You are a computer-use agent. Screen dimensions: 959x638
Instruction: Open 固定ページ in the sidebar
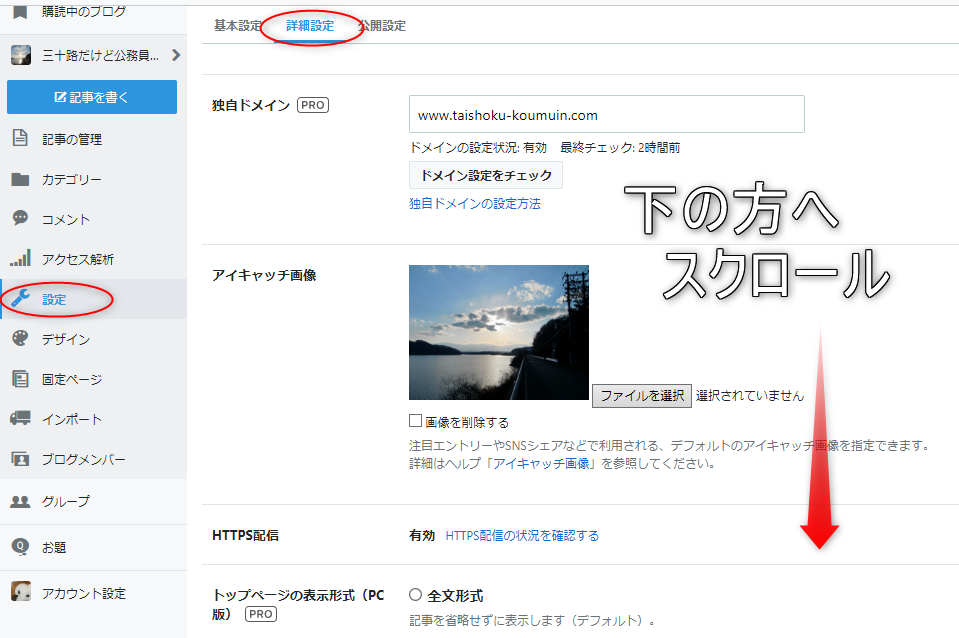tap(72, 379)
